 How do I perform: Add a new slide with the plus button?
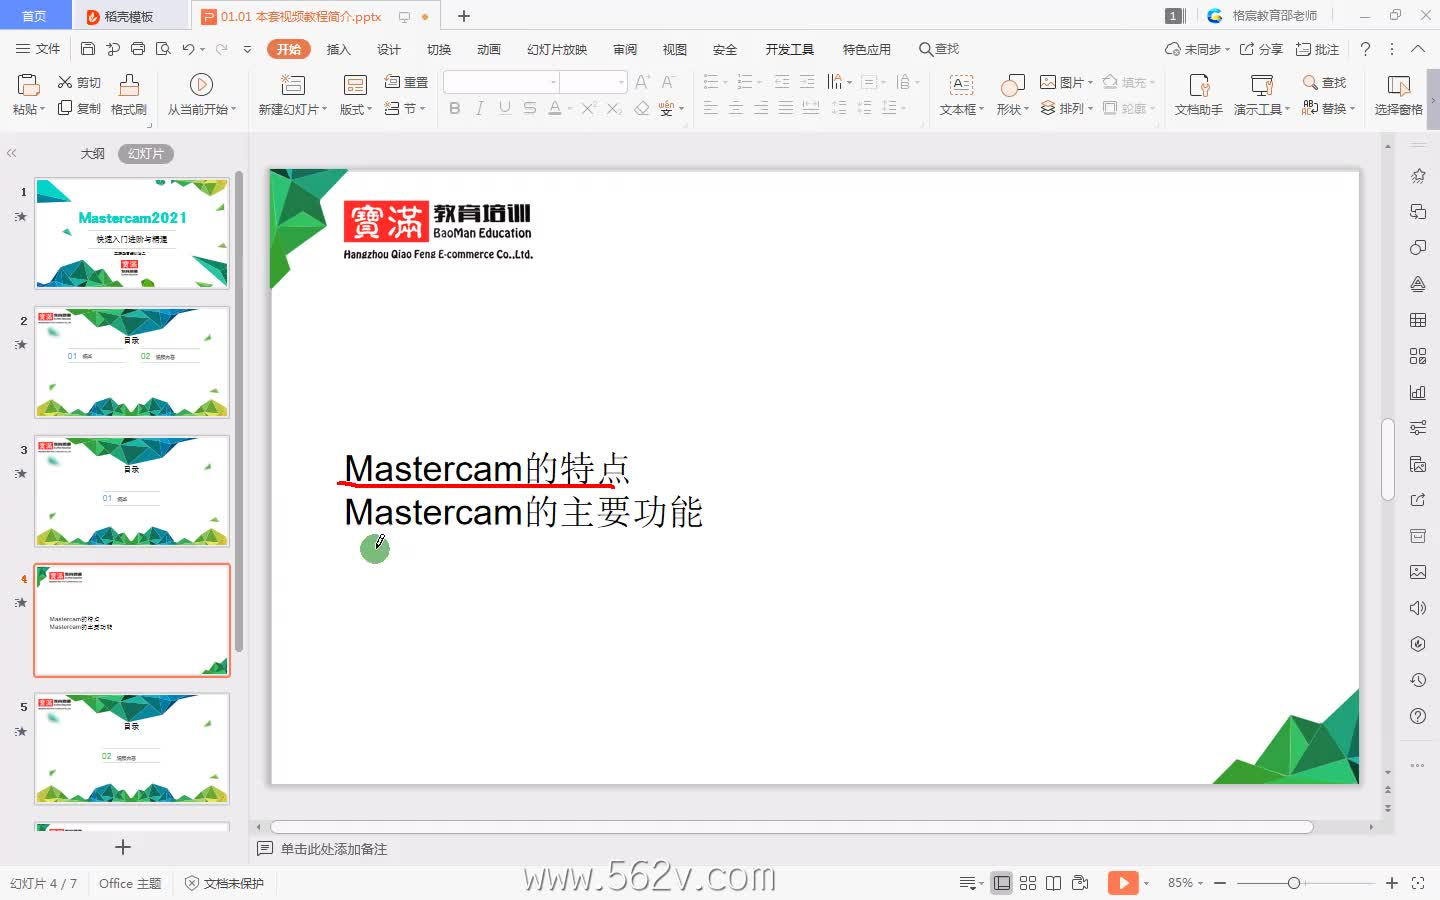pos(123,847)
